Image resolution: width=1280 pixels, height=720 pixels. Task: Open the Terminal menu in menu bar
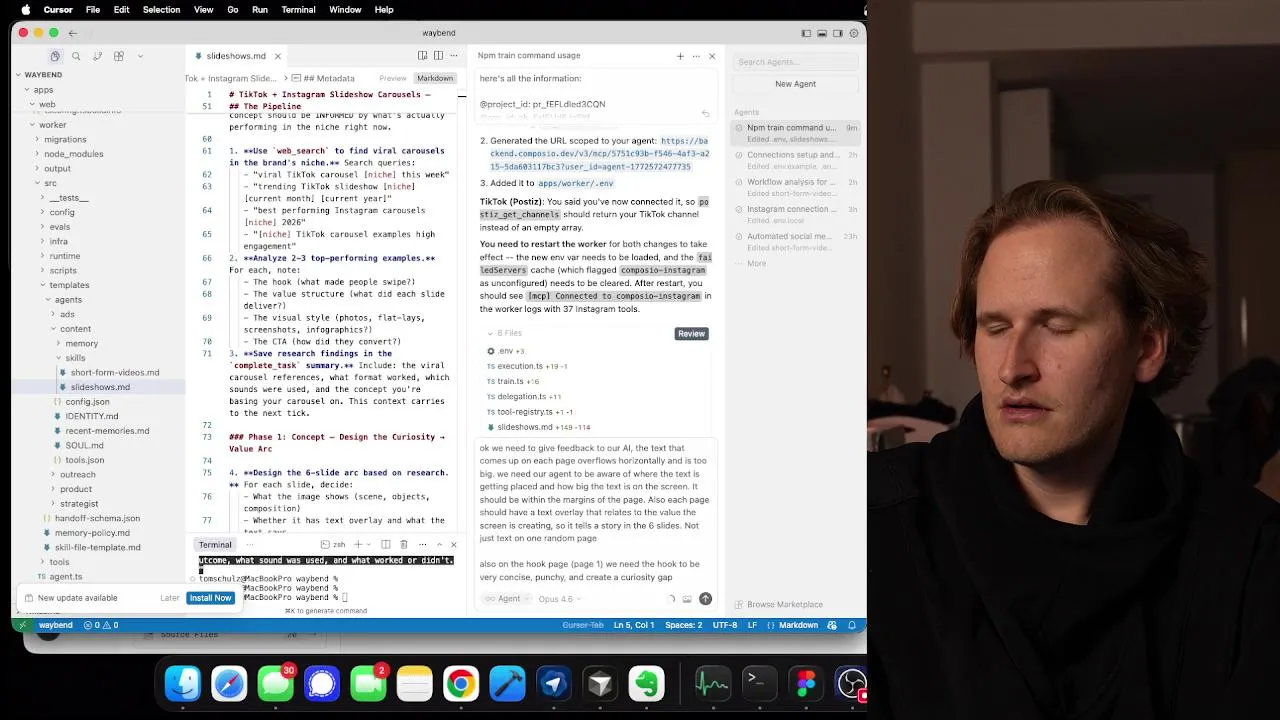pyautogui.click(x=298, y=9)
